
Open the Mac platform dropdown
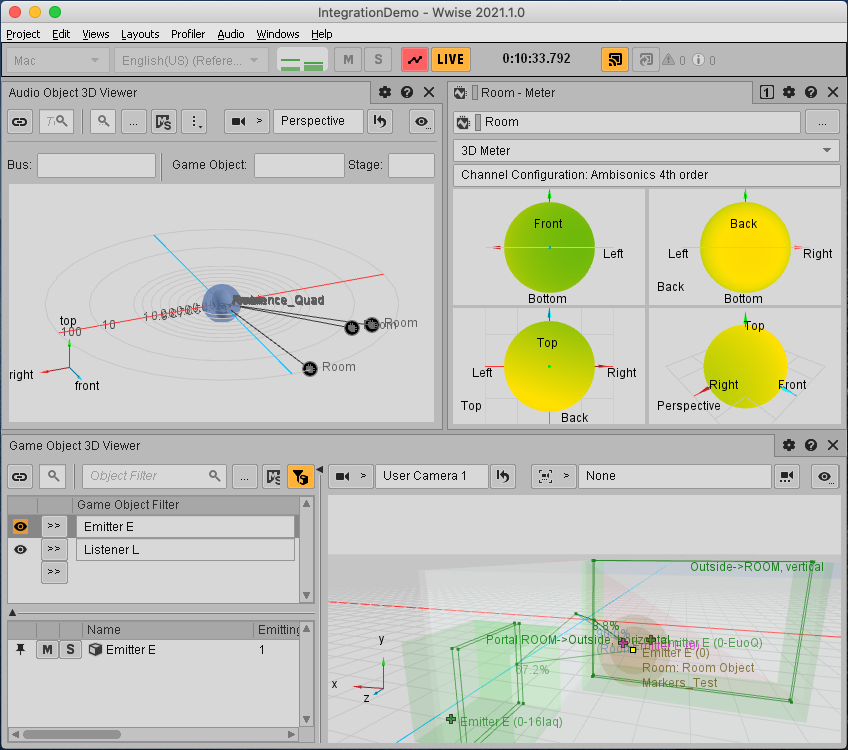56,60
